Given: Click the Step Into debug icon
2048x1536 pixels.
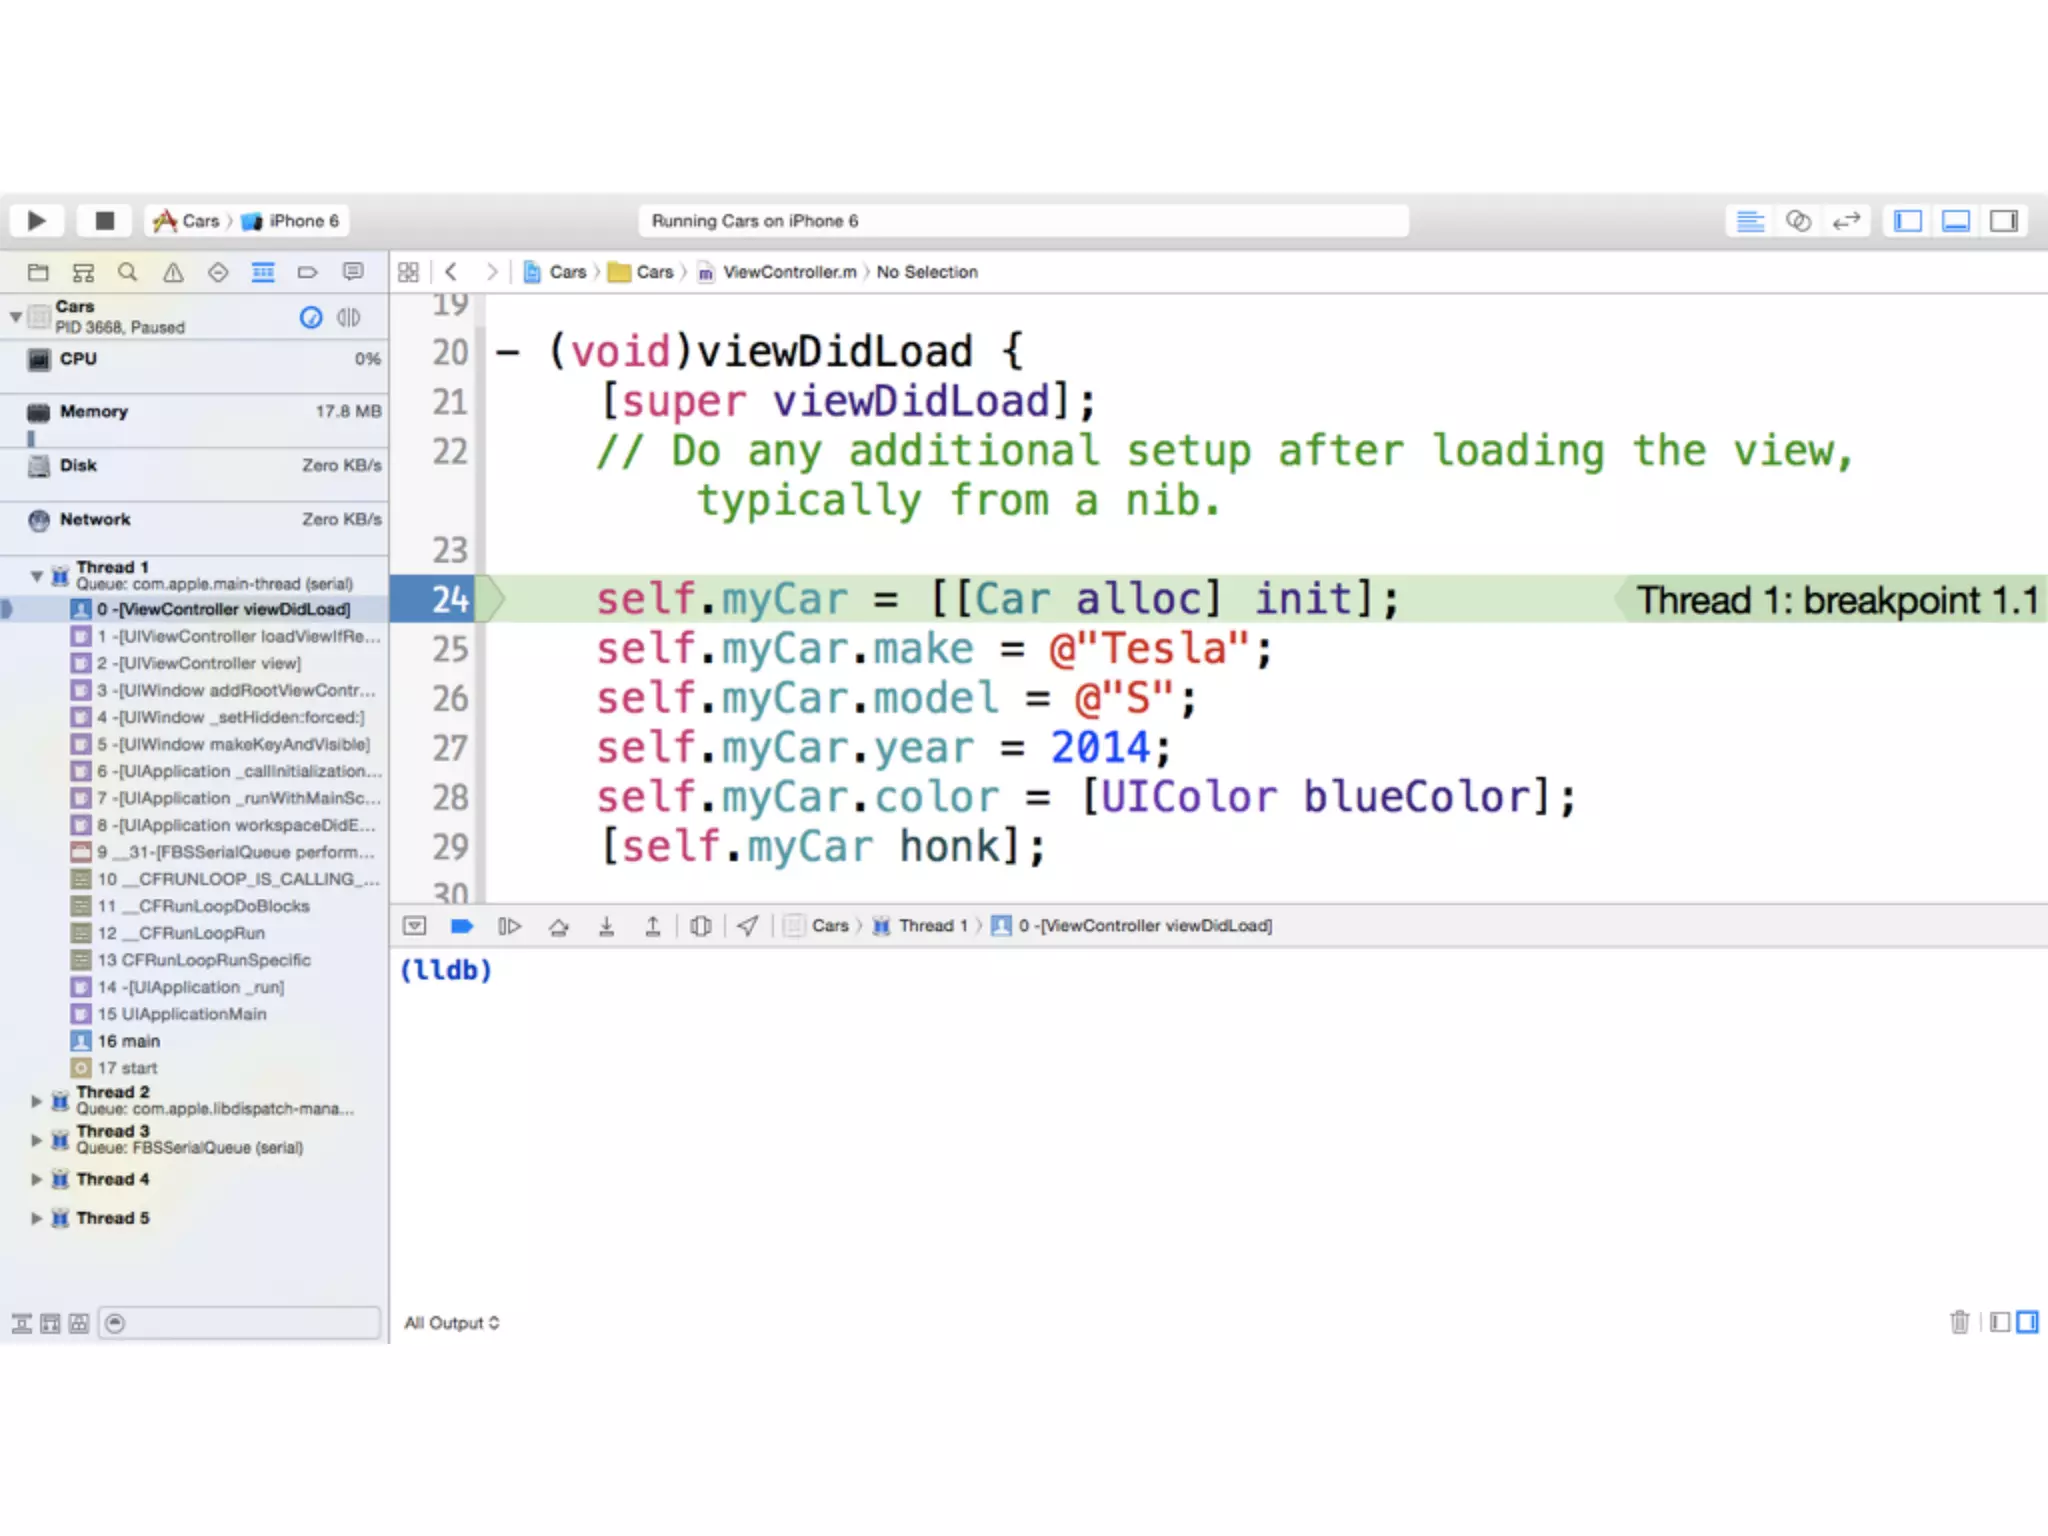Looking at the screenshot, I should tap(606, 926).
